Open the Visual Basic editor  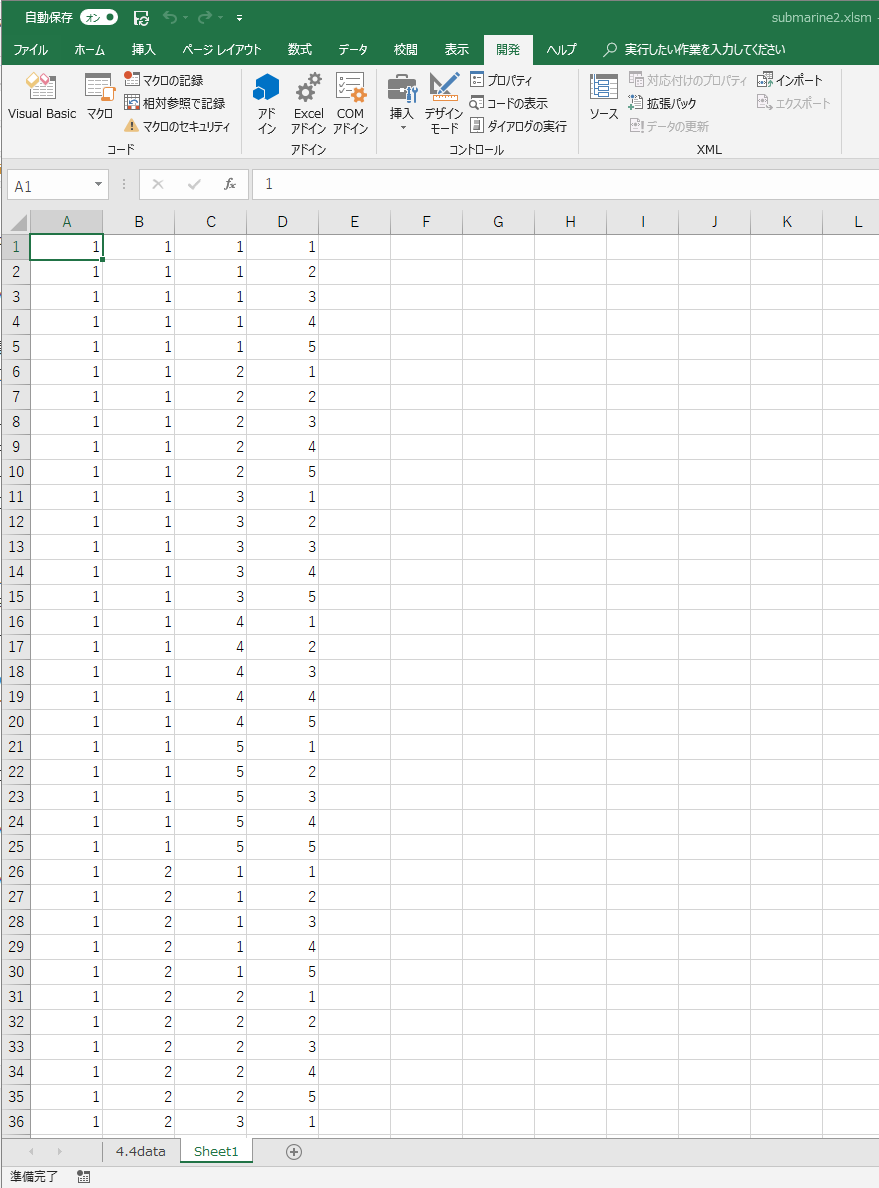42,98
